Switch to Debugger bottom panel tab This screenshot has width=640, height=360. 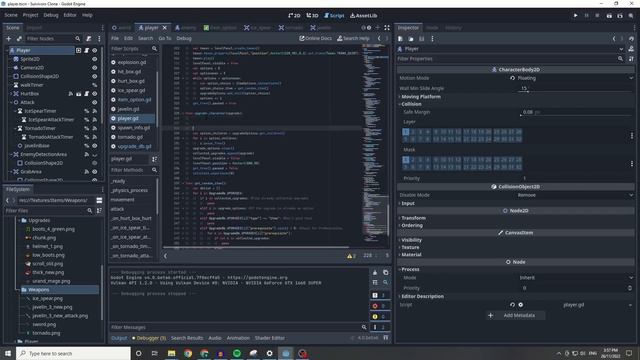[149, 338]
